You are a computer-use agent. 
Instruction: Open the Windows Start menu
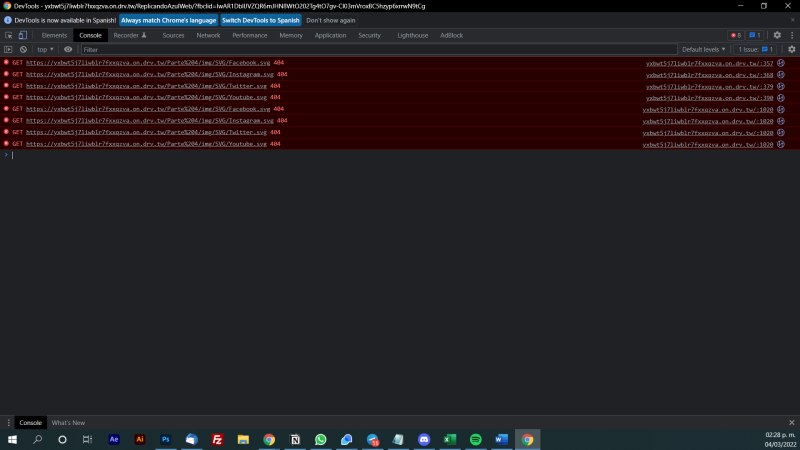12,439
